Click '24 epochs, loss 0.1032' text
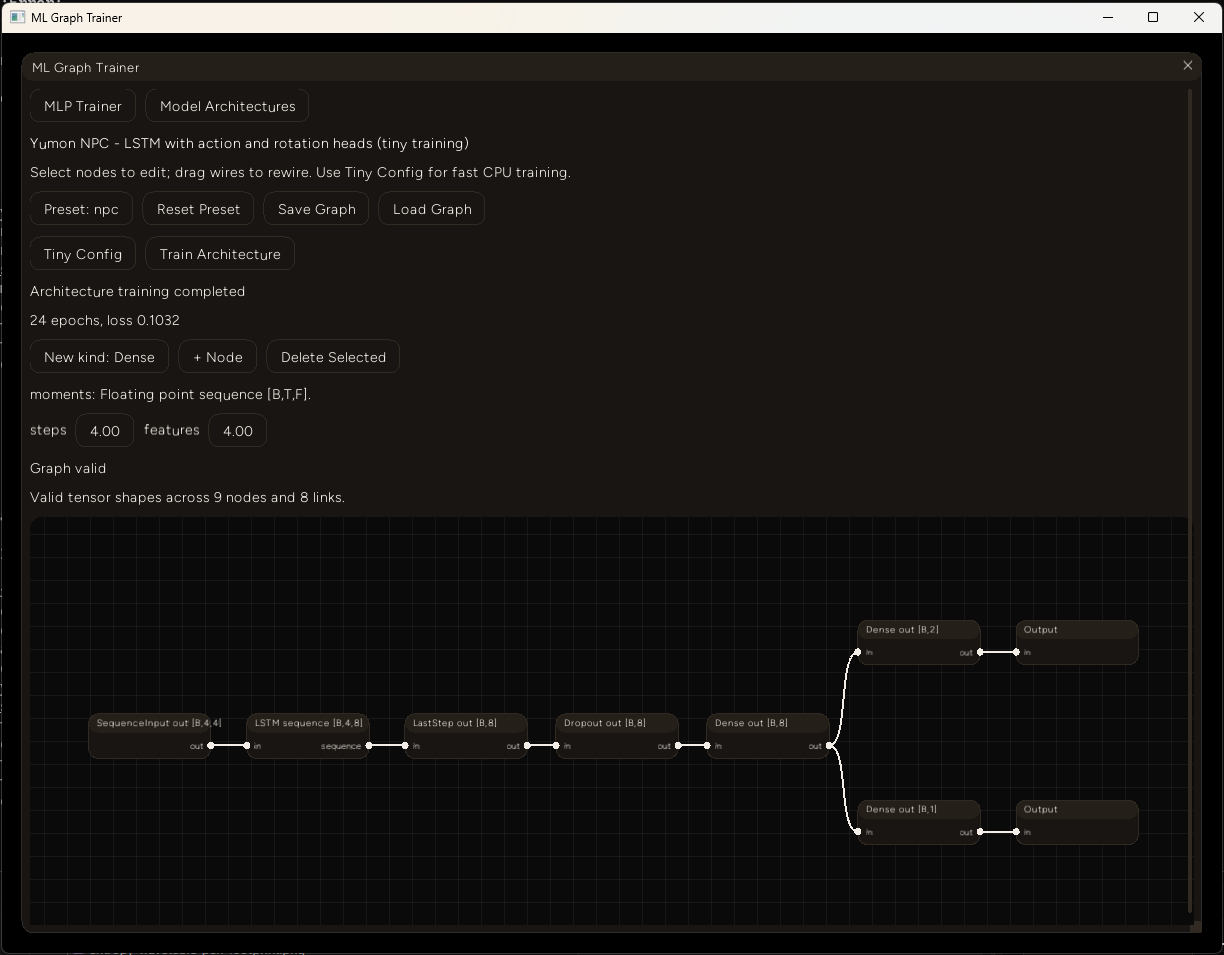The width and height of the screenshot is (1224, 955). coord(105,320)
